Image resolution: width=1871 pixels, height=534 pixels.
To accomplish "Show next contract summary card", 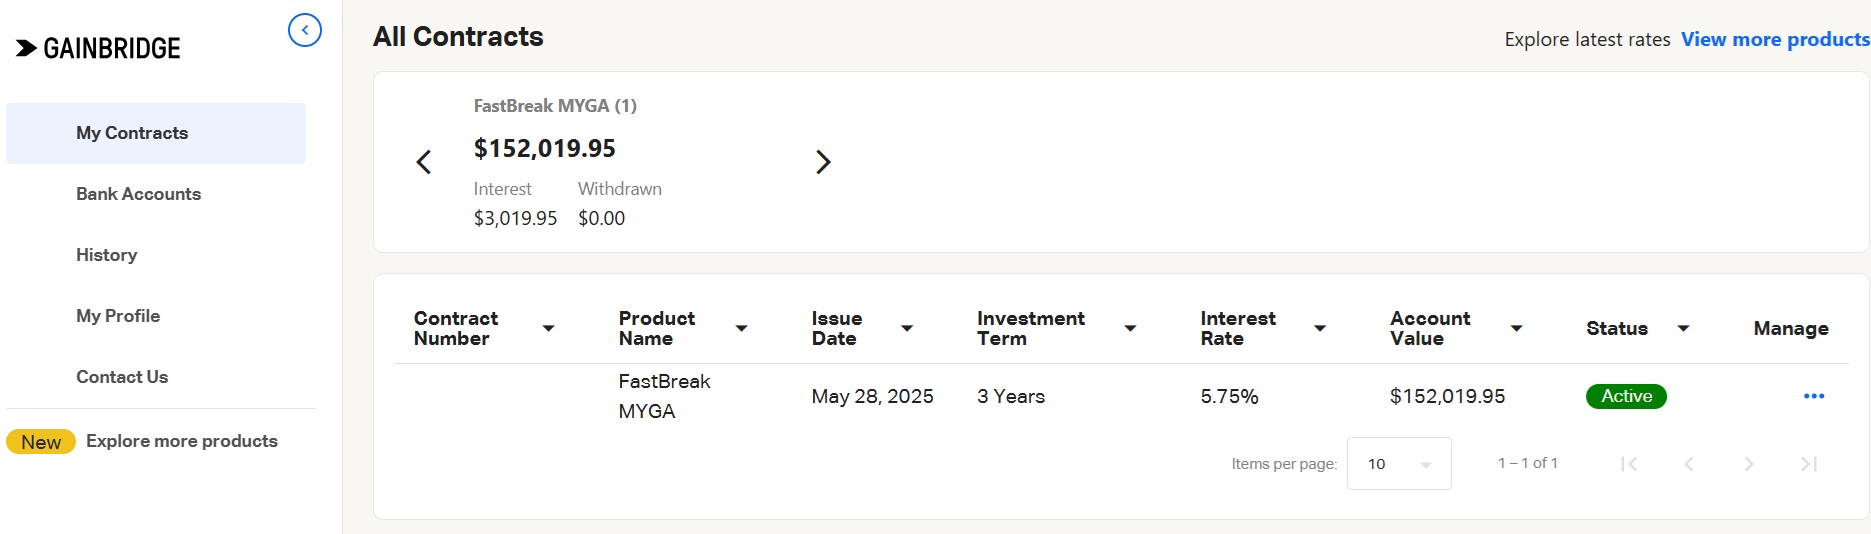I will click(x=823, y=162).
